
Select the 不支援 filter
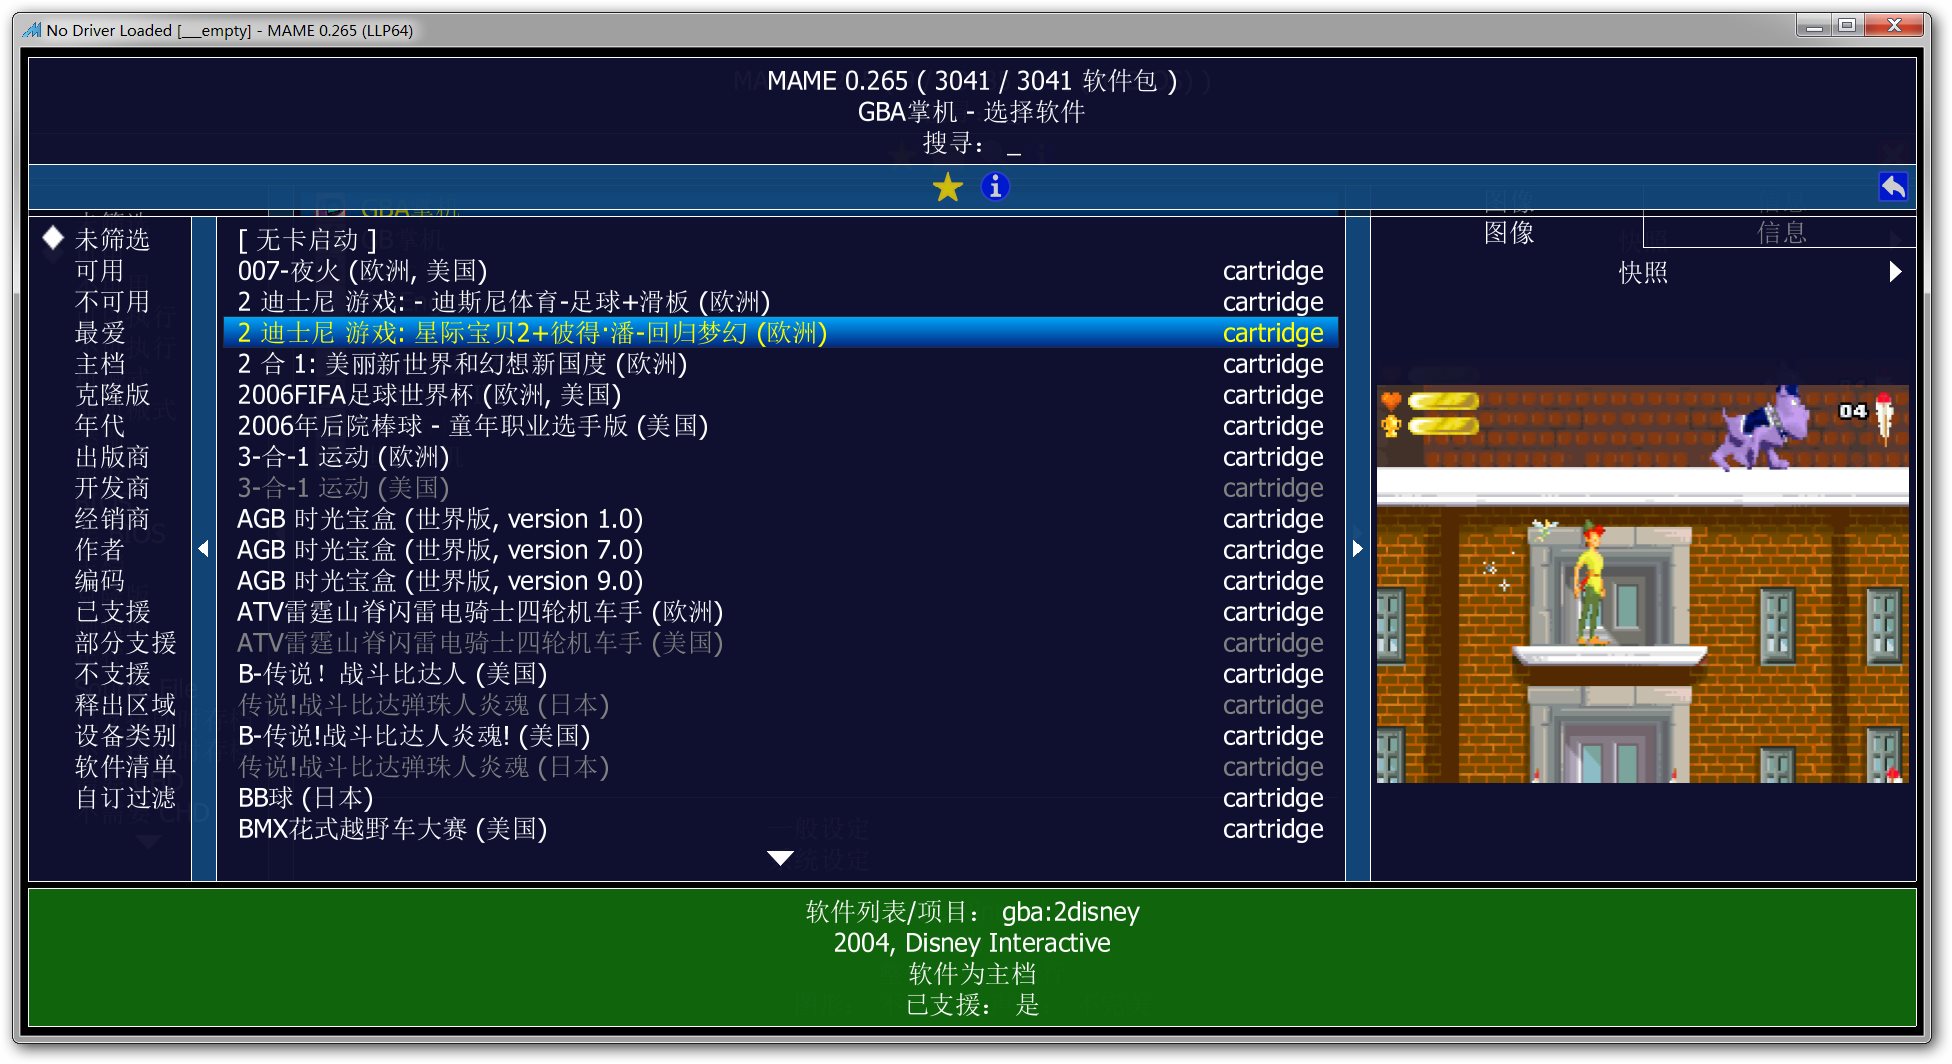coord(112,674)
